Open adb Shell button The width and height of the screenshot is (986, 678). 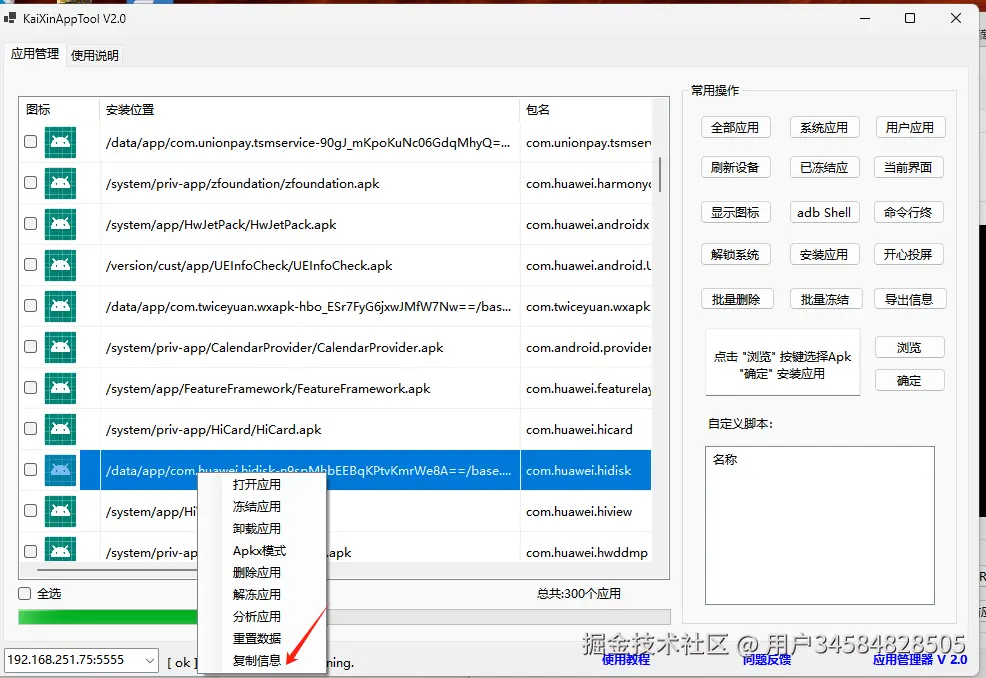coord(824,213)
